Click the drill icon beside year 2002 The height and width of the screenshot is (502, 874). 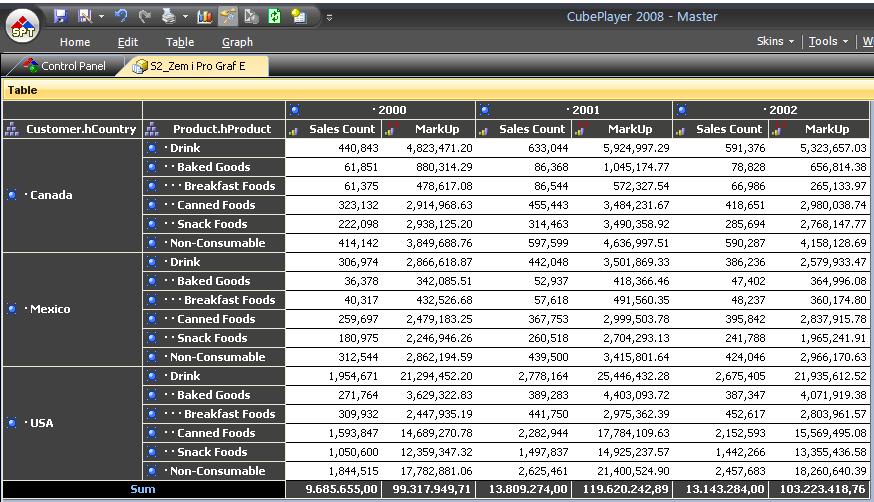681,110
